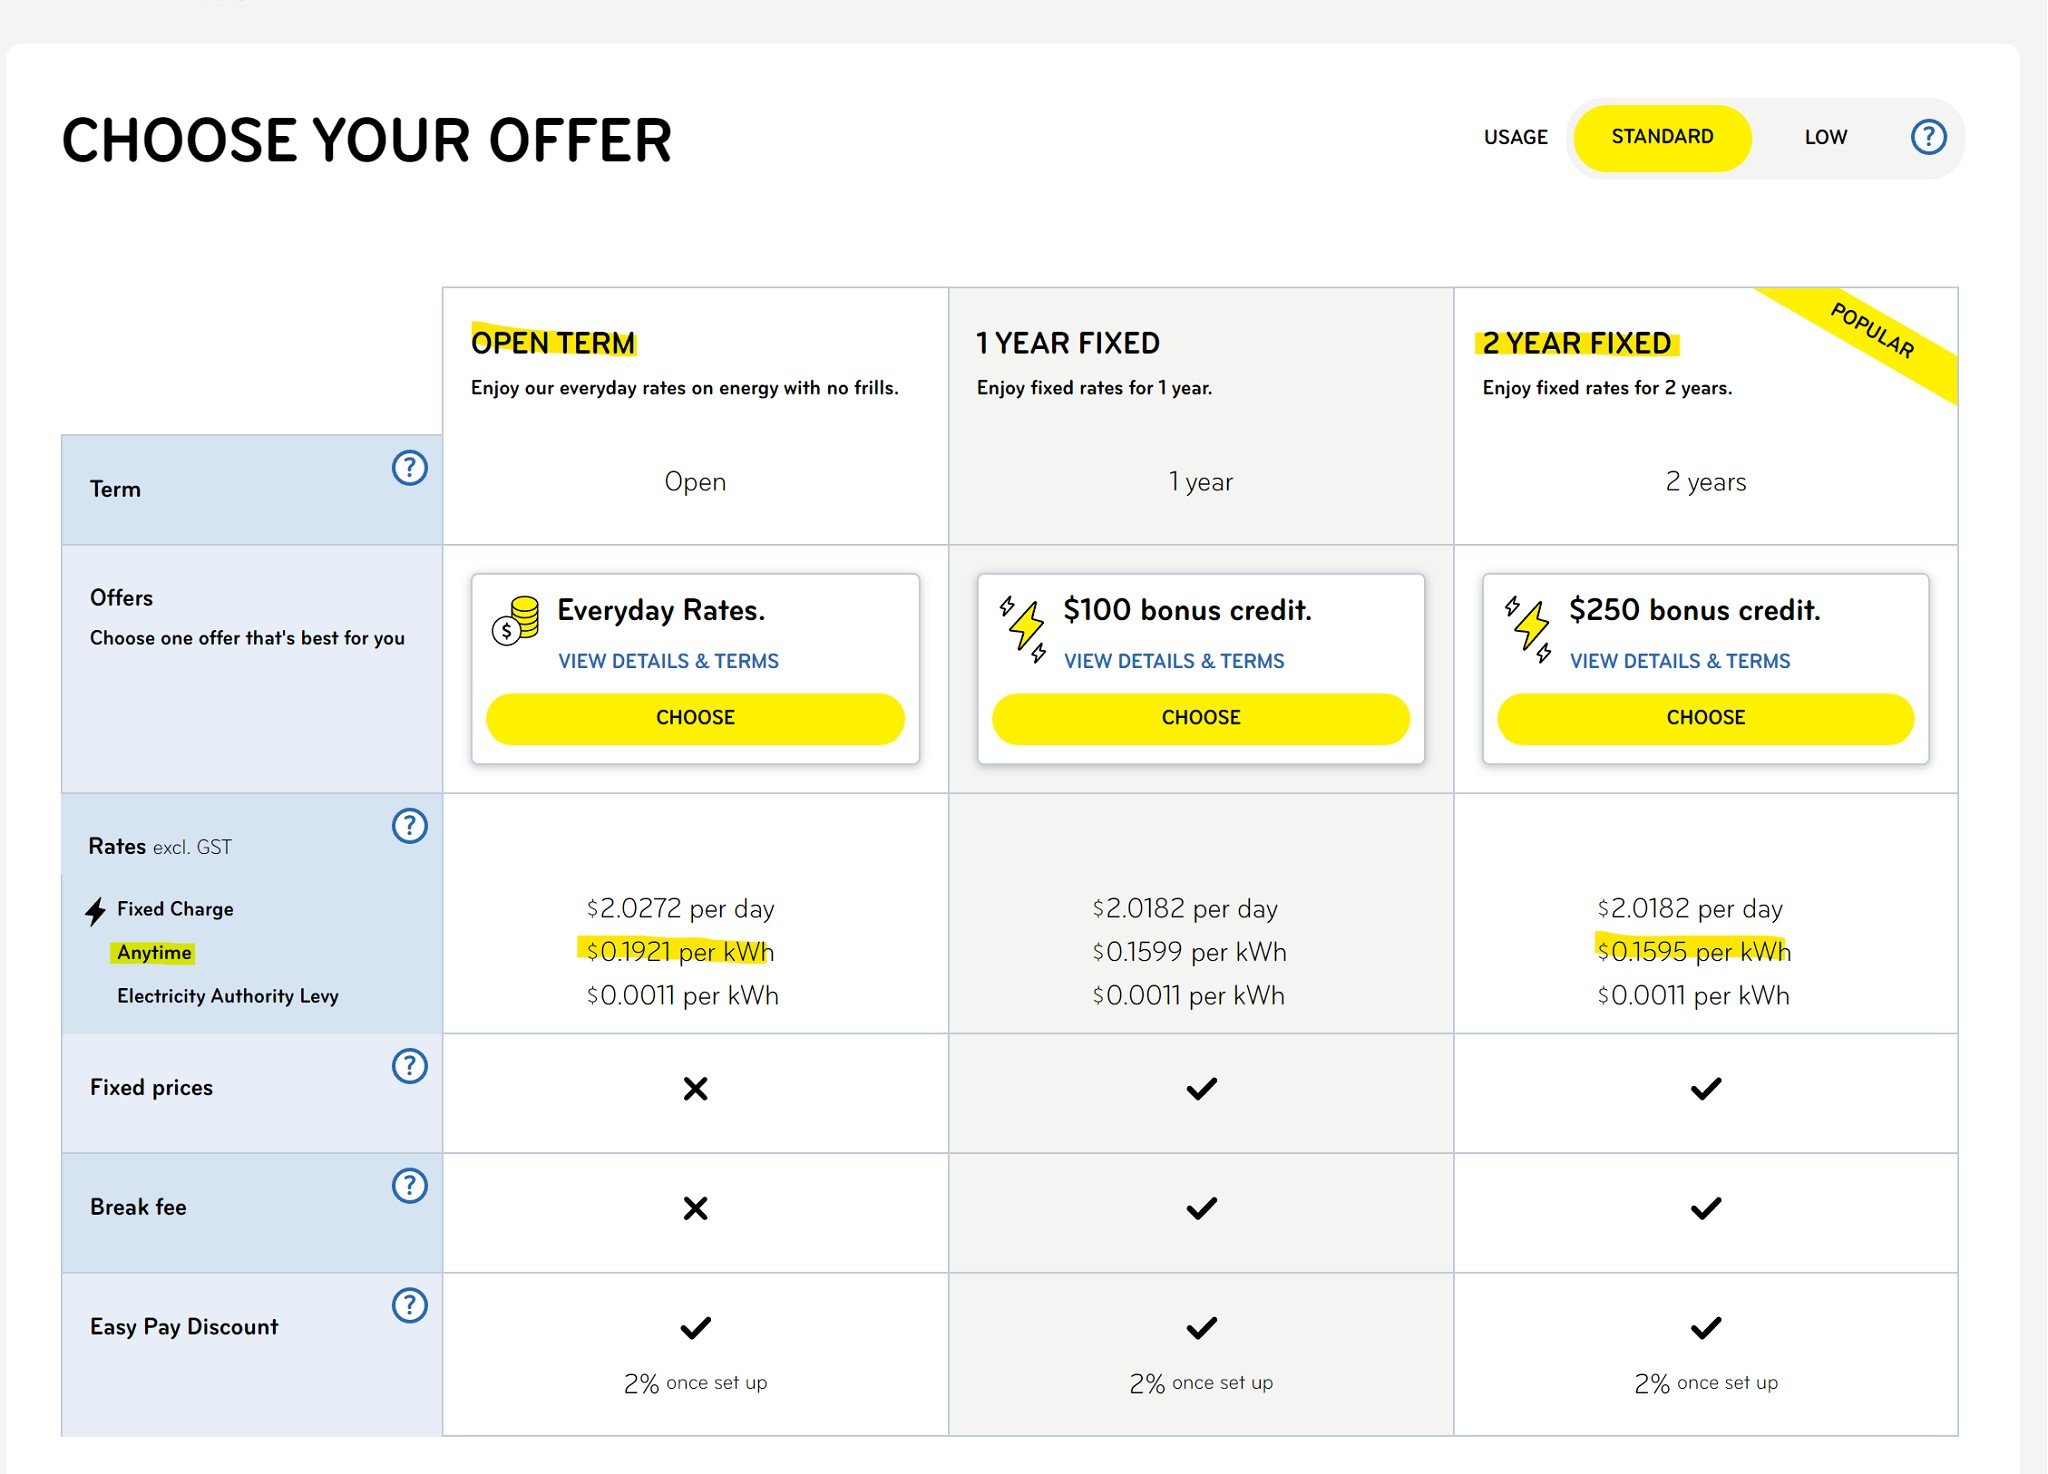Click the Fixed Charge lightning bolt icon
This screenshot has width=2048, height=1474.
point(96,910)
